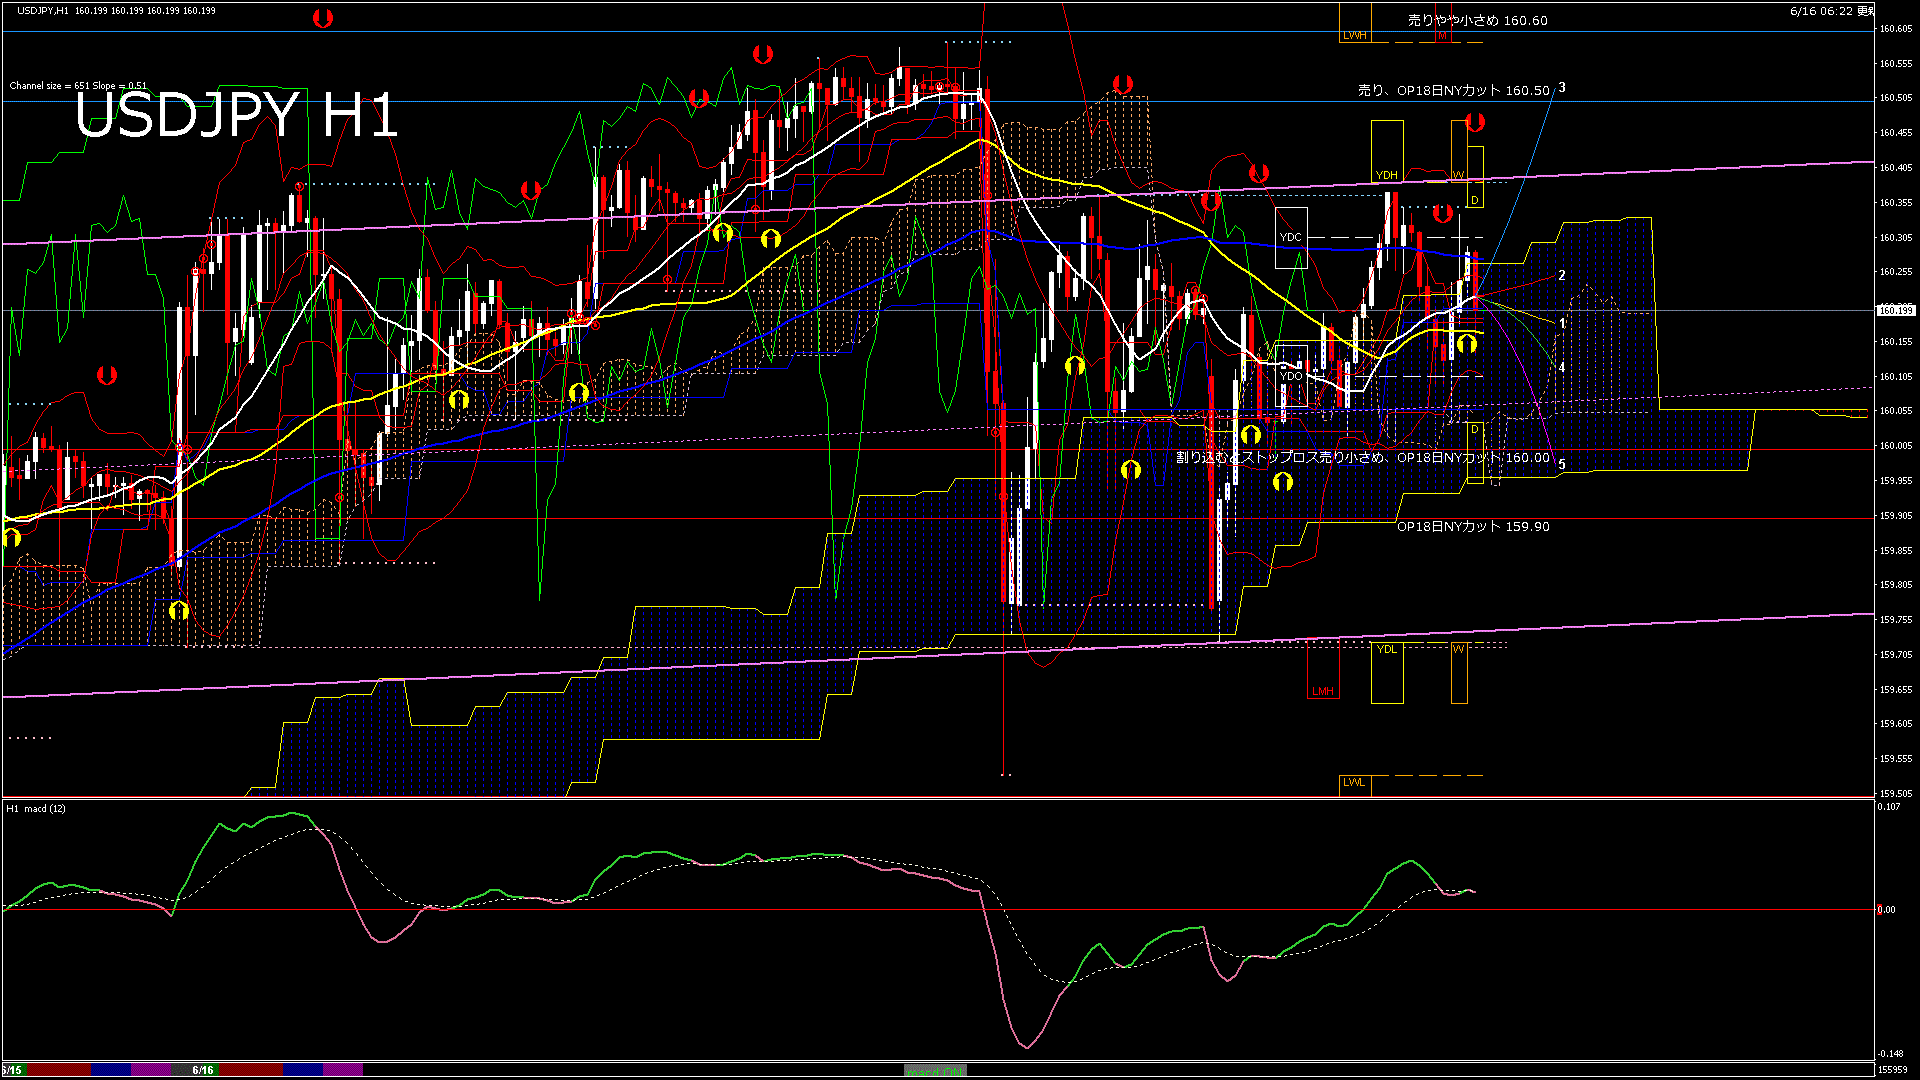Click the 'USDJPY,H1 160.199' chart header
The height and width of the screenshot is (1080, 1920).
coord(116,11)
